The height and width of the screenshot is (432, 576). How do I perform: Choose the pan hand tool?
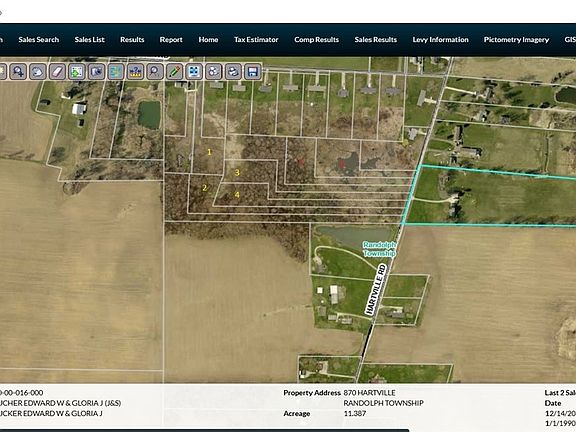[x=37, y=72]
